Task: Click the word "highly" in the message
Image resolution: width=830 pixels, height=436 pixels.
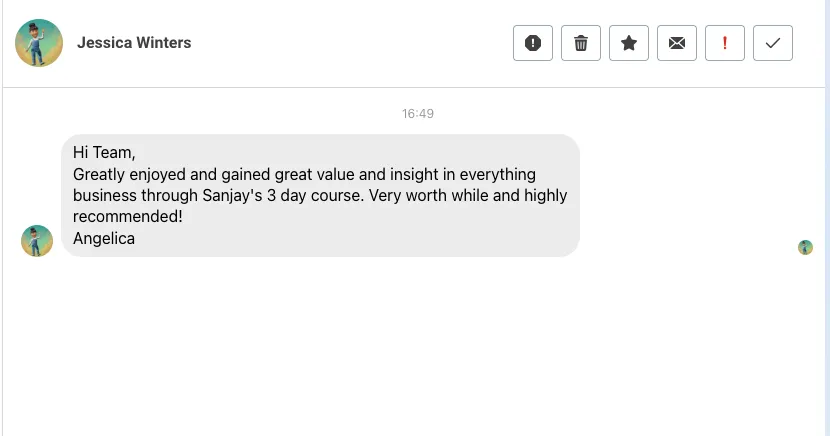Action: click(546, 195)
